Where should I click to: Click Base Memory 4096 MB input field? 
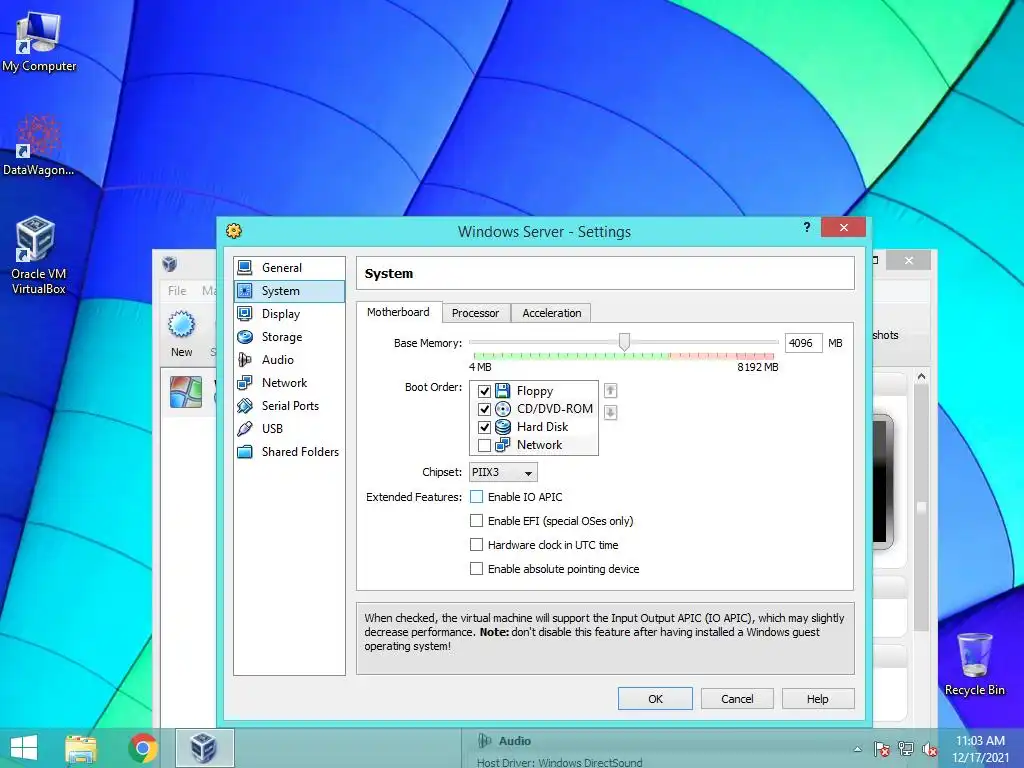(803, 343)
